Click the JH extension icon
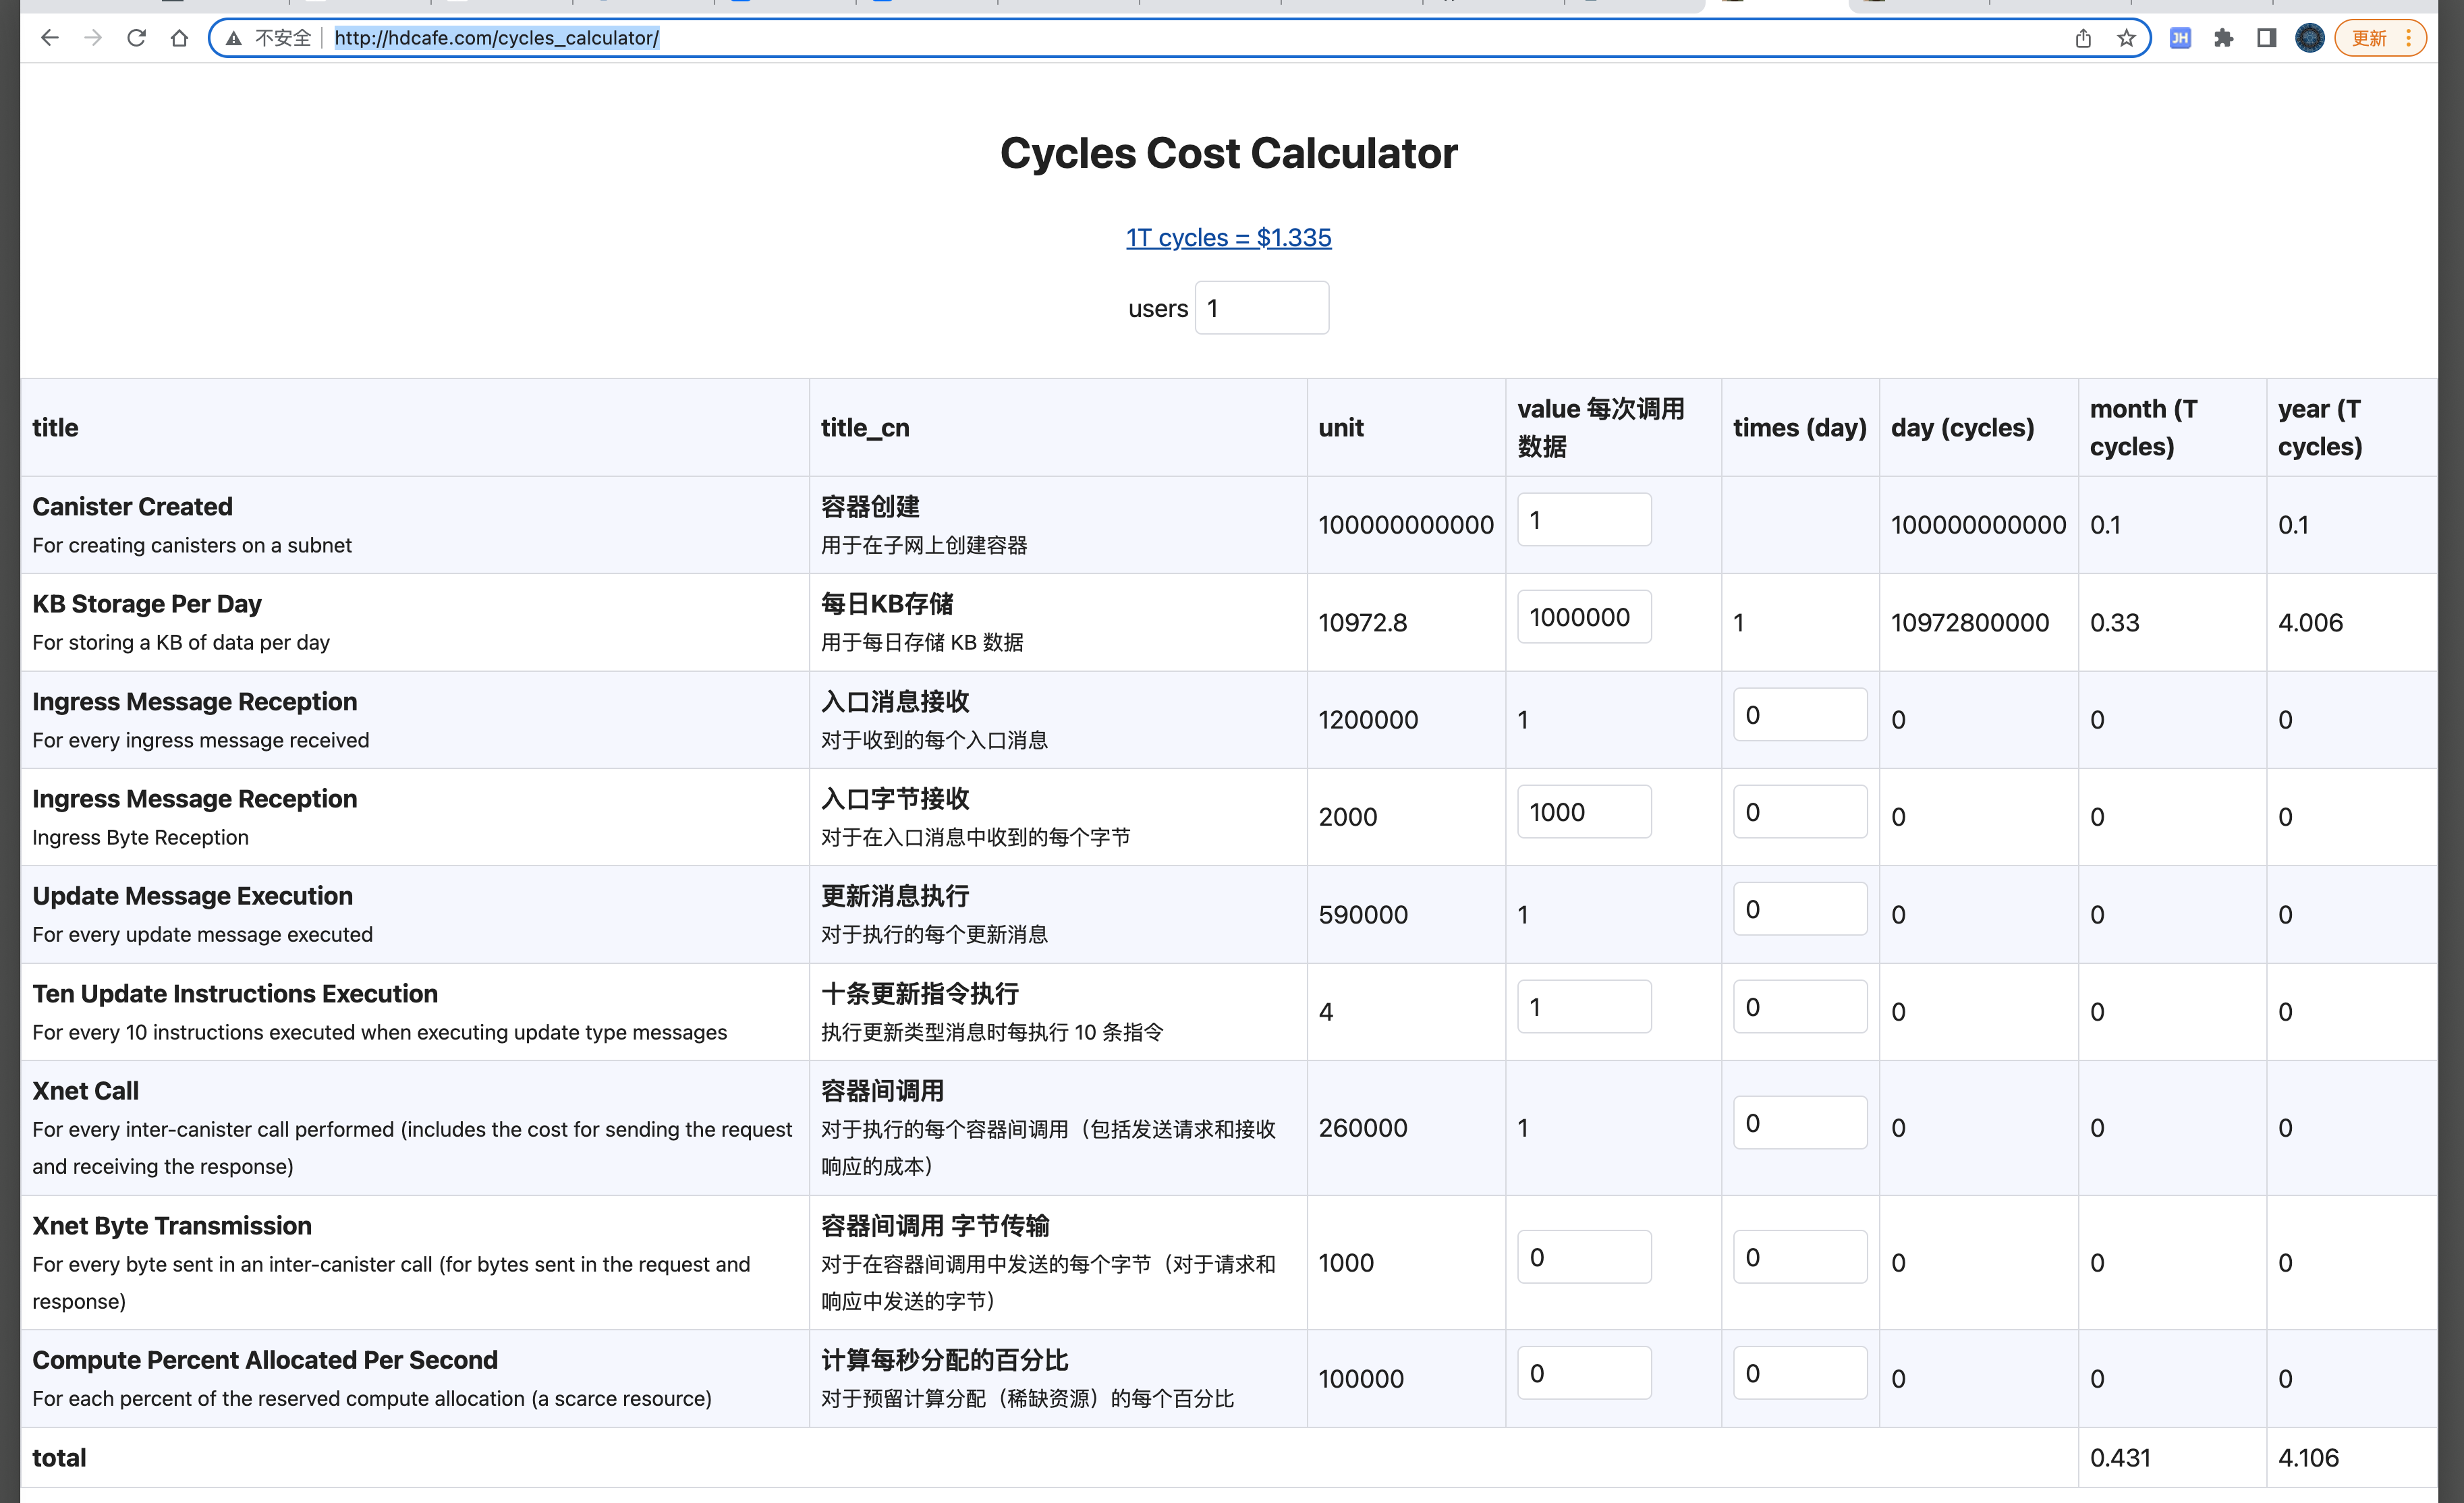Screen dimensions: 2464x1503 click(2179, 38)
